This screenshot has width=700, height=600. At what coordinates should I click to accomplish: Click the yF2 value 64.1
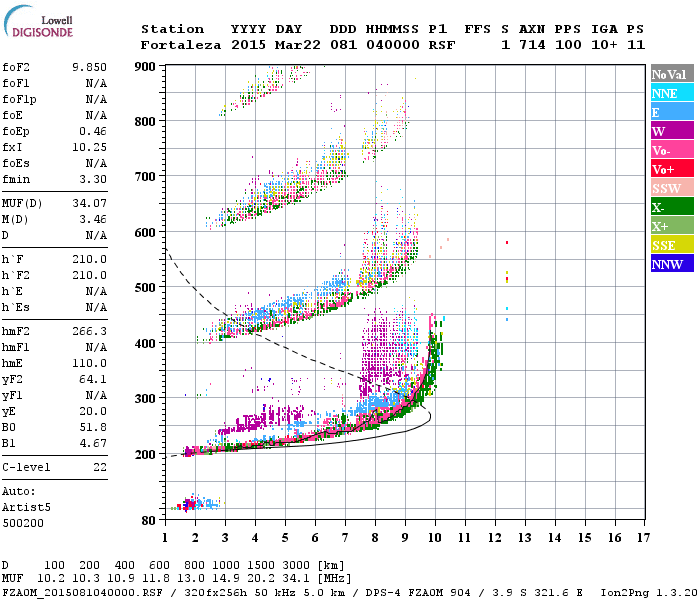coord(93,379)
